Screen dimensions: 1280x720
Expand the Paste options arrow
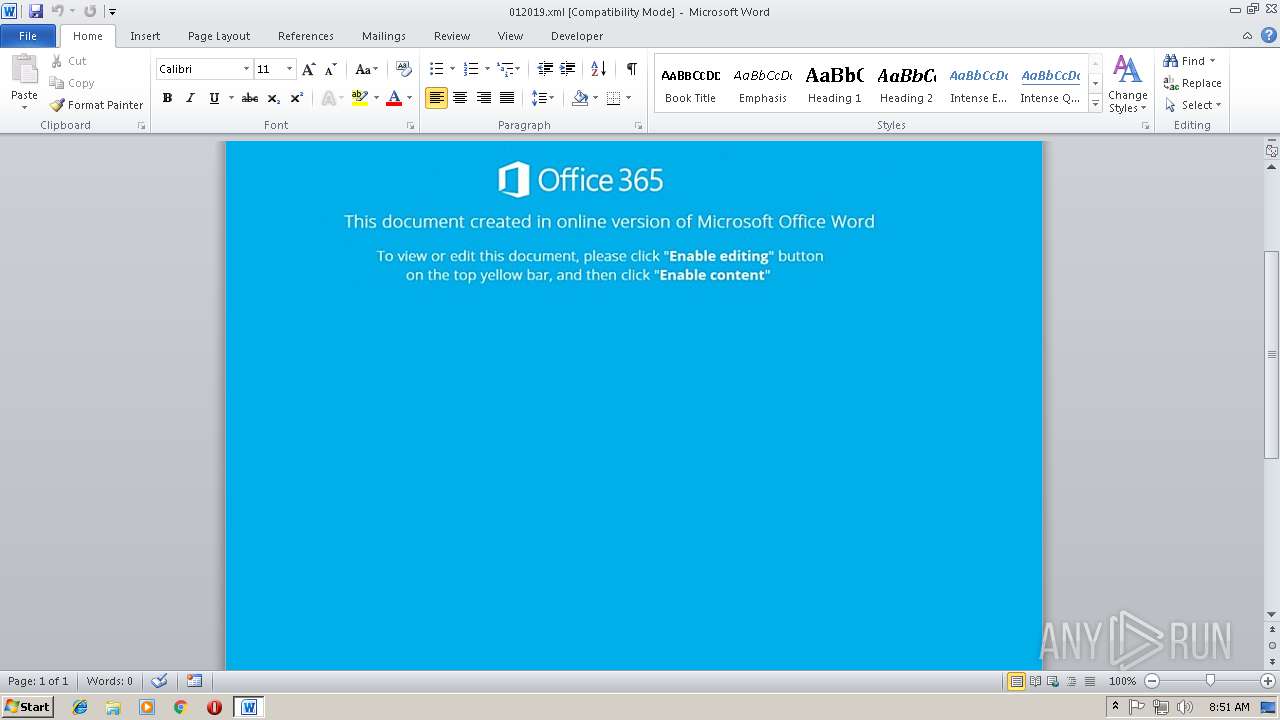[x=24, y=107]
